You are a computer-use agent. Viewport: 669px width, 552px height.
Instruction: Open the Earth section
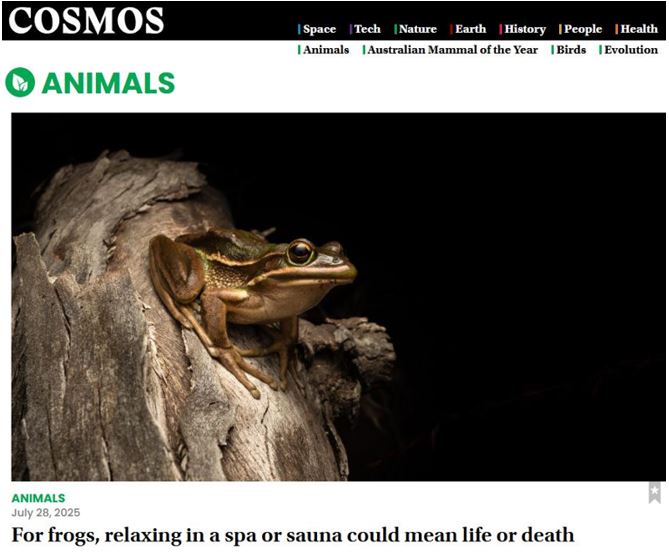[468, 29]
